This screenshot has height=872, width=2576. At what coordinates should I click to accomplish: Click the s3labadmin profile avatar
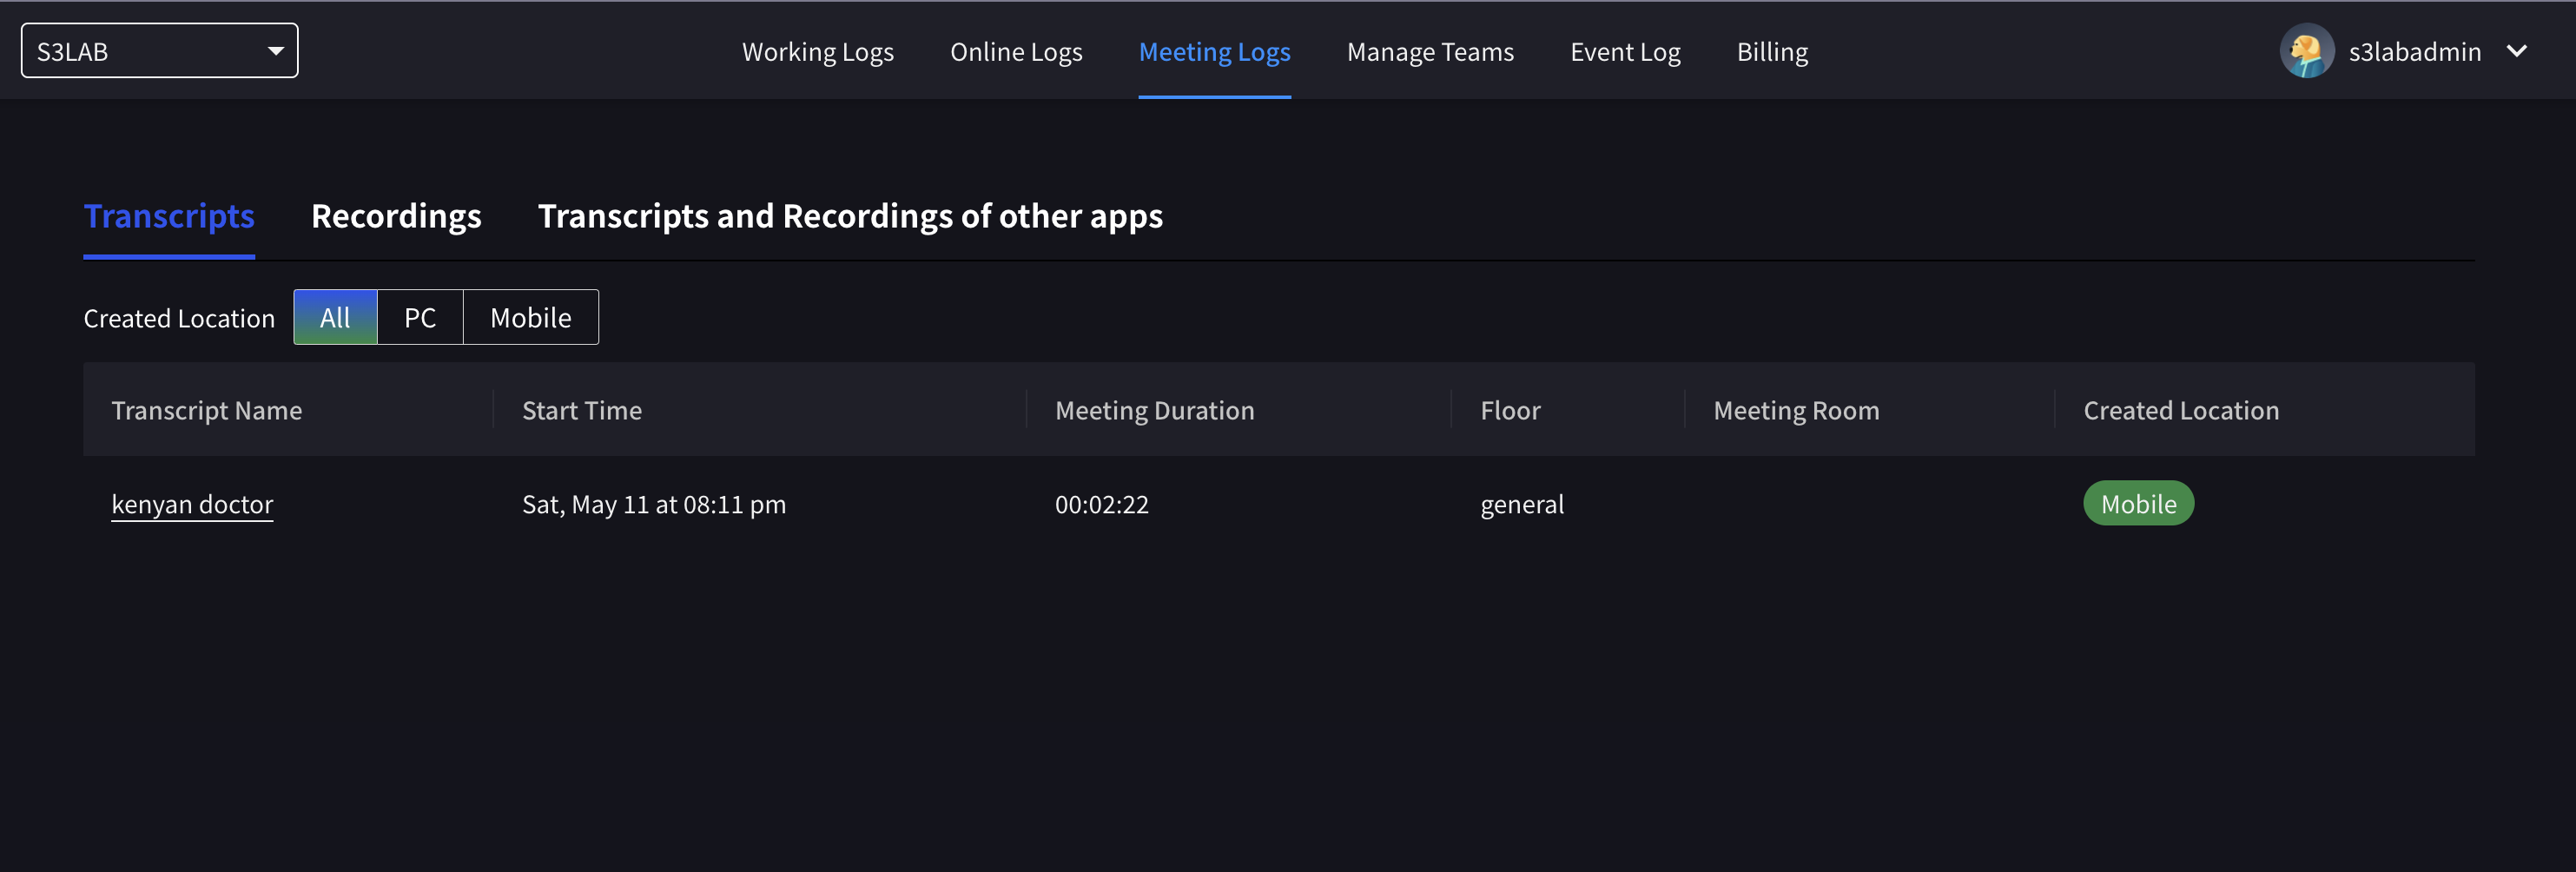click(2306, 51)
